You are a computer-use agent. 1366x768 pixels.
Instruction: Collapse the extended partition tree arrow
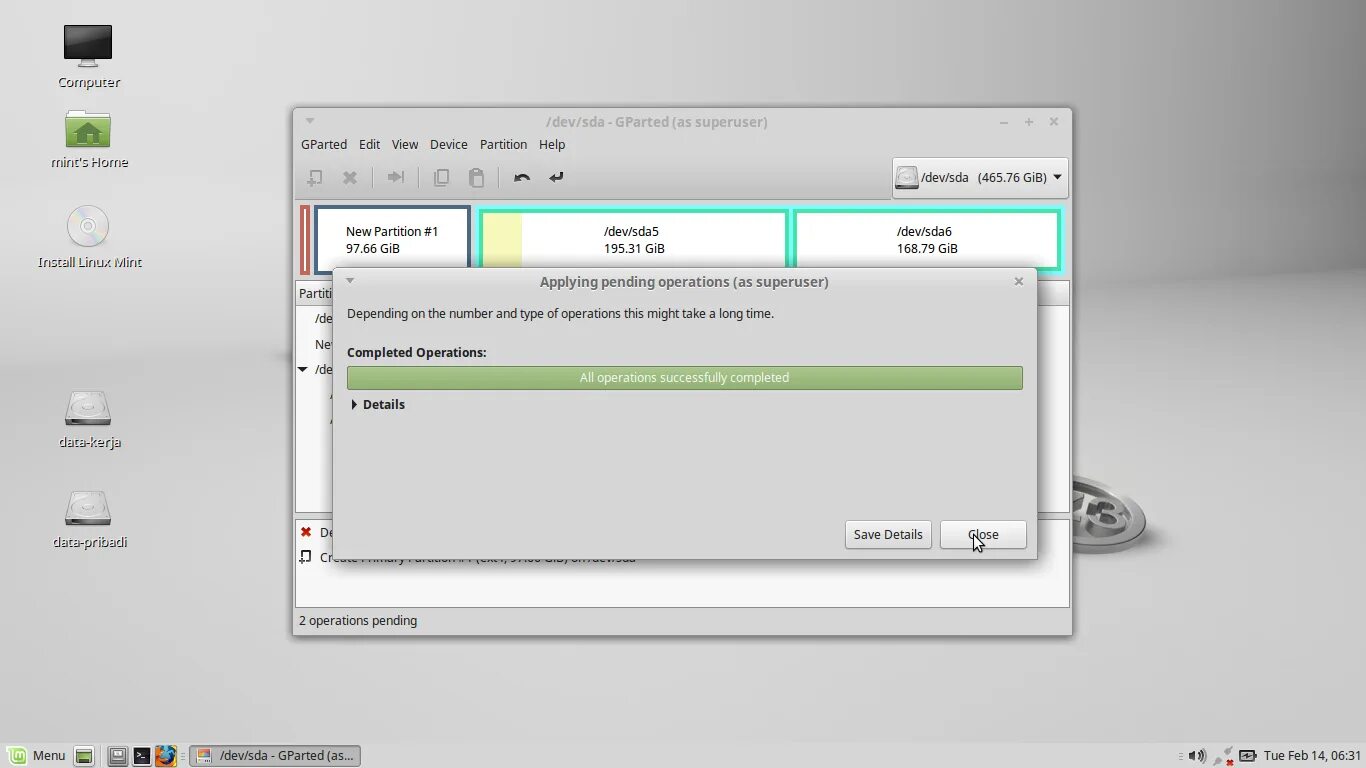tap(303, 369)
